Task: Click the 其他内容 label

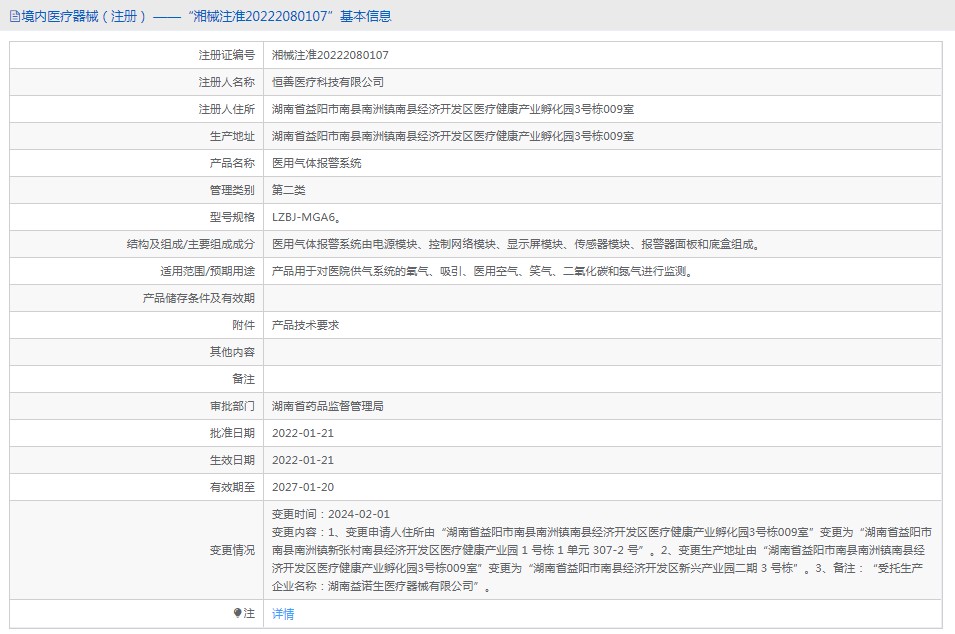Action: [232, 352]
